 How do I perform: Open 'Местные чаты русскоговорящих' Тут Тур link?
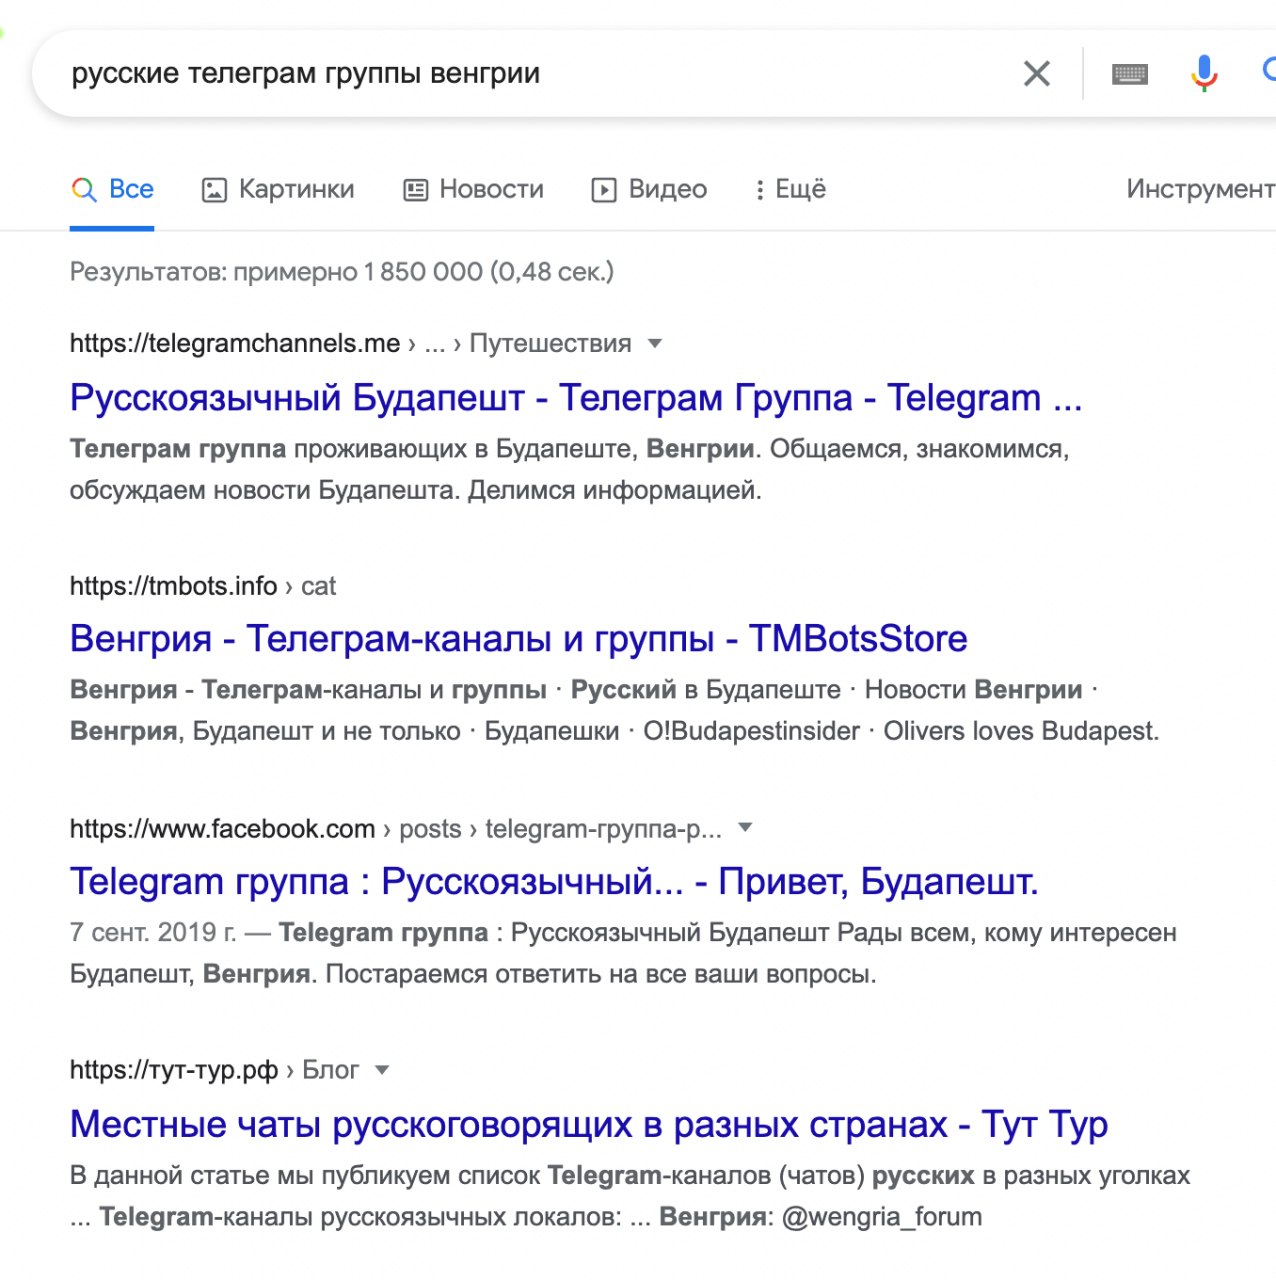588,1125
